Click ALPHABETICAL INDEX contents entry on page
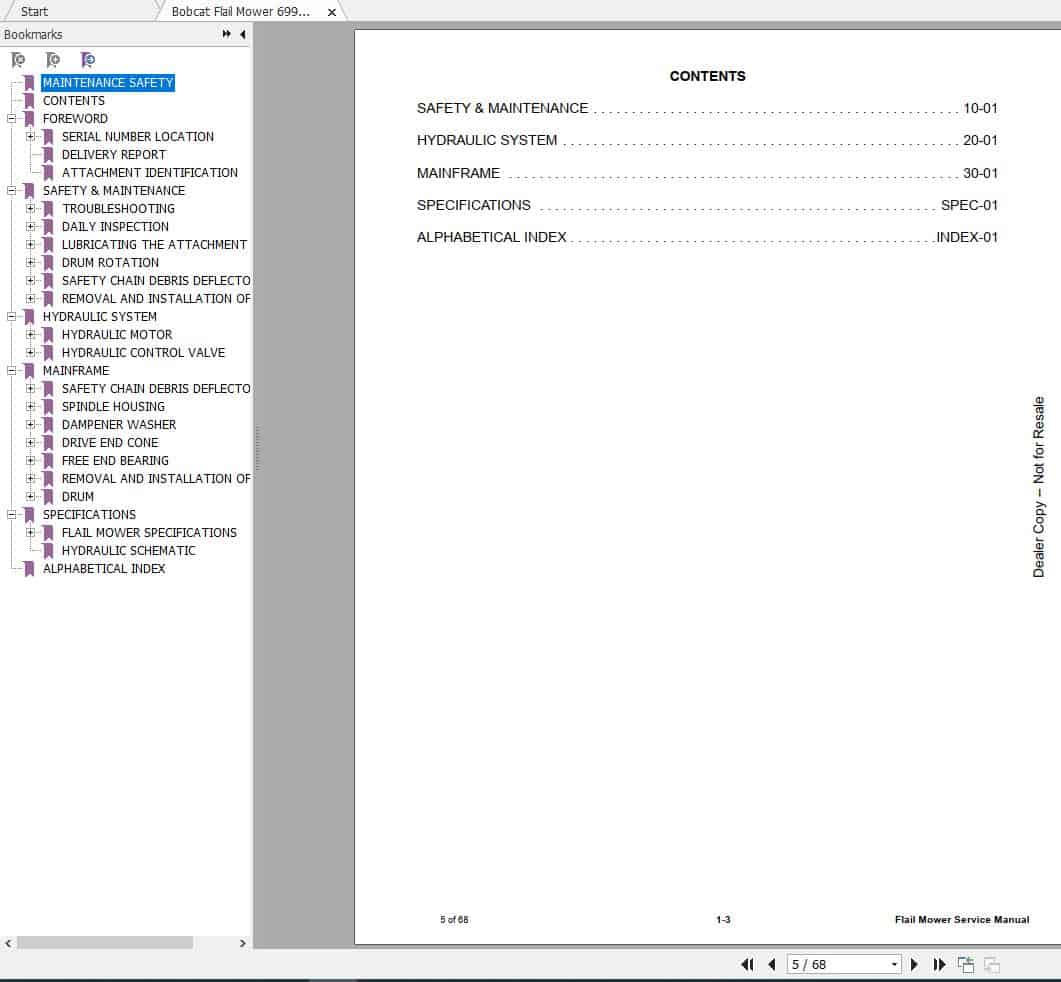The image size is (1061, 982). click(x=707, y=237)
